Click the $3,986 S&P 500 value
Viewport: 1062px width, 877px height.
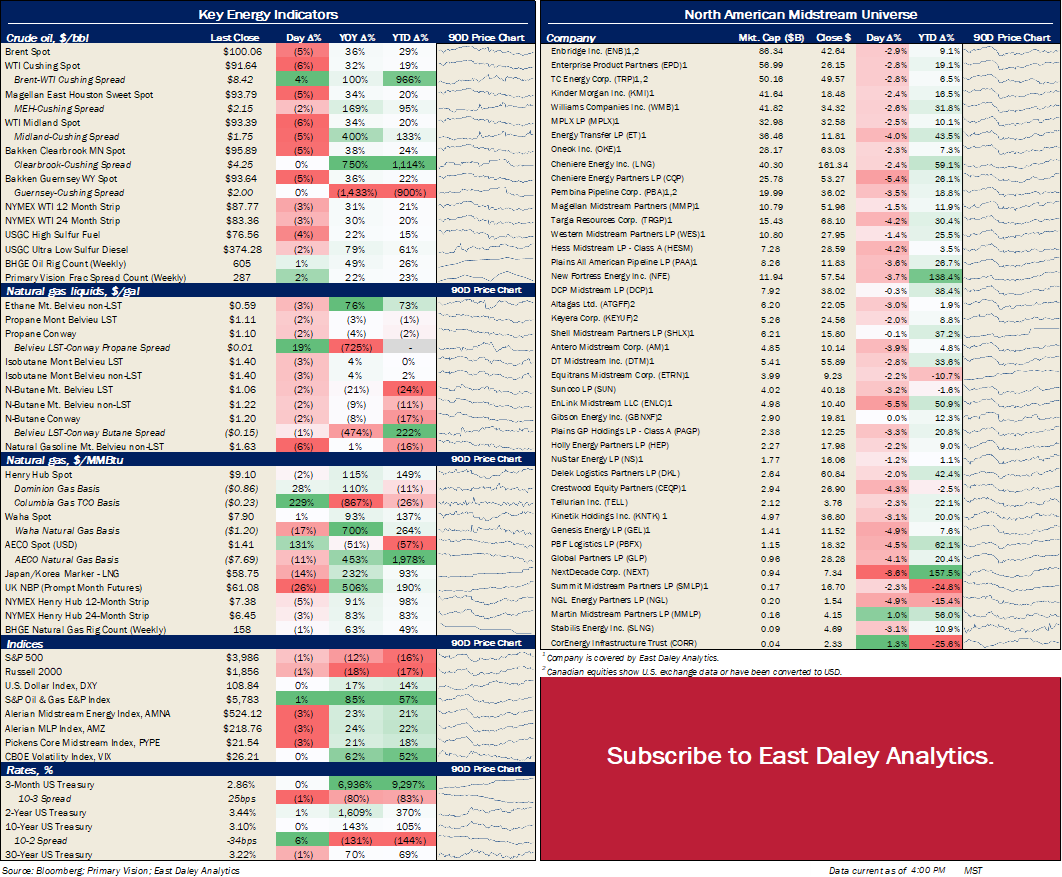(242, 658)
